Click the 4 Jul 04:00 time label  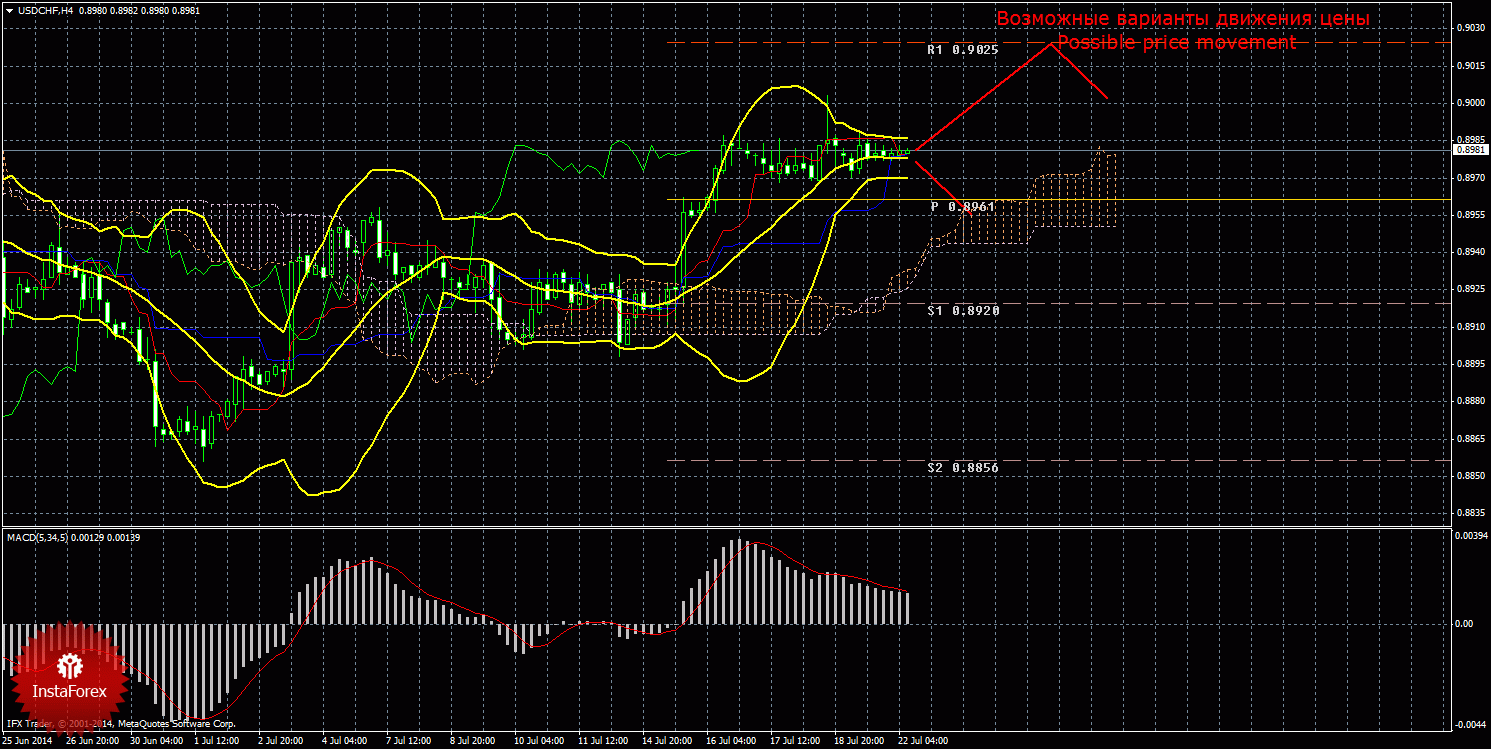click(x=345, y=742)
